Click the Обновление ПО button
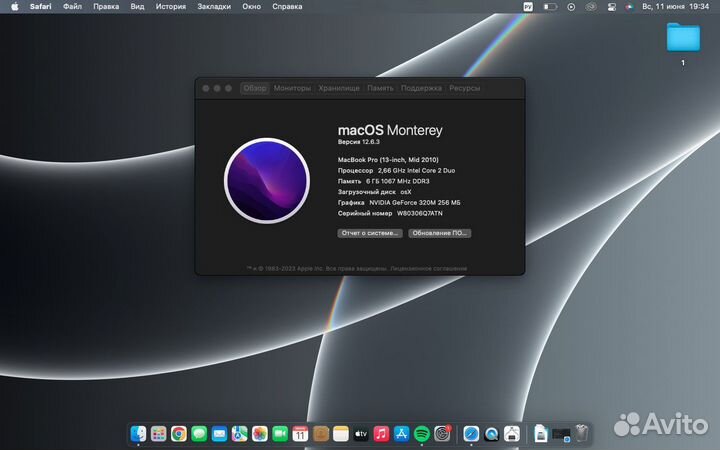Screen dimensions: 720x450 pos(439,233)
